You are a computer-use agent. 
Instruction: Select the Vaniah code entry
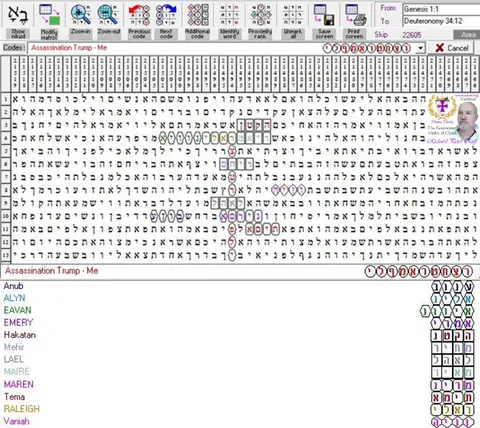click(16, 421)
